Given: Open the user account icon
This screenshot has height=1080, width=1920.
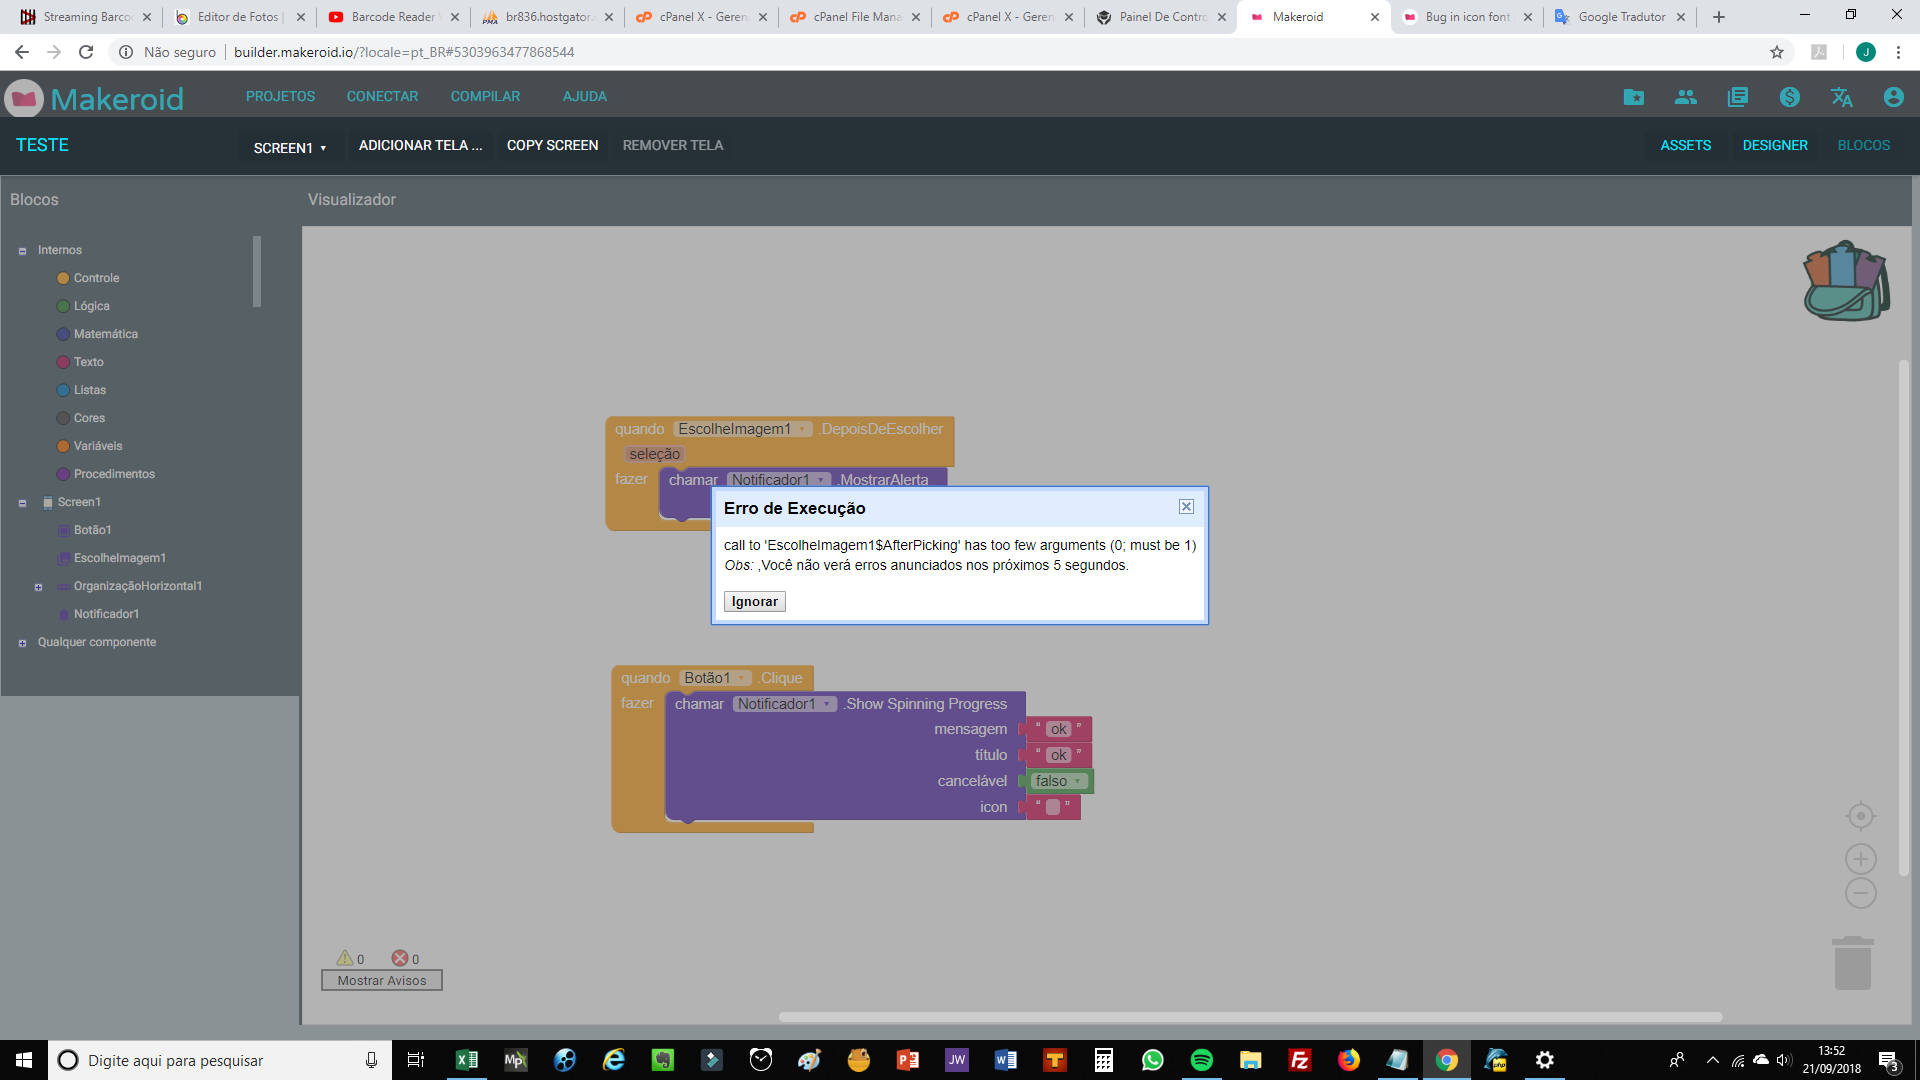Looking at the screenshot, I should tap(1893, 97).
